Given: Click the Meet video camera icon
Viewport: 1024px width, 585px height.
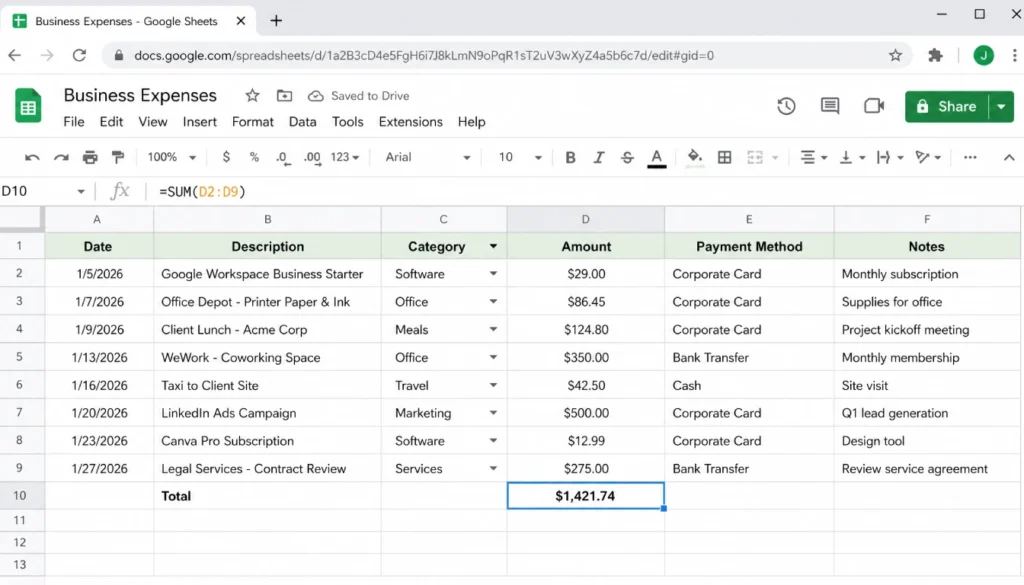Looking at the screenshot, I should 874,106.
